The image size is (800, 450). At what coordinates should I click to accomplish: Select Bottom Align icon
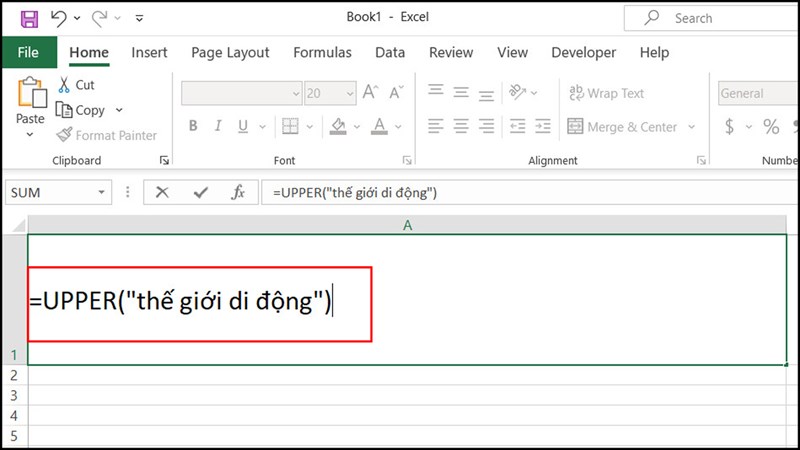(486, 94)
